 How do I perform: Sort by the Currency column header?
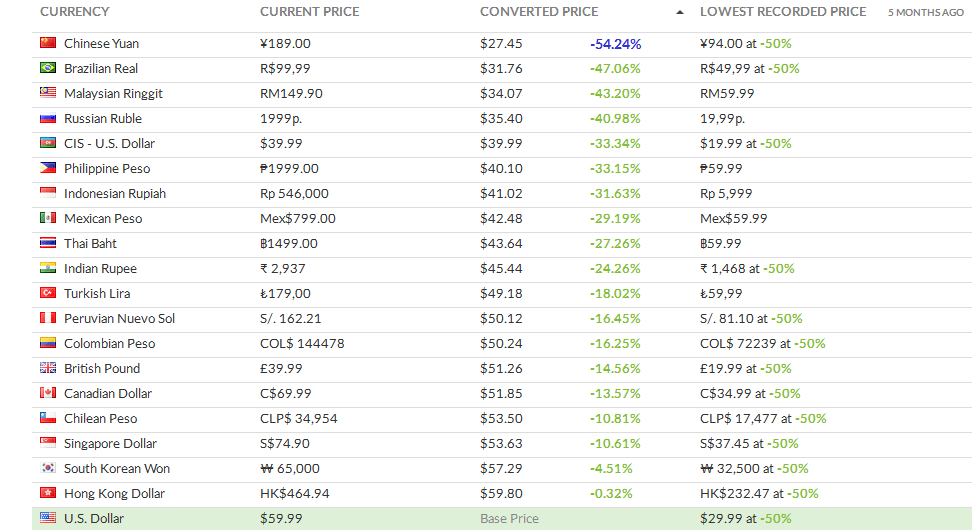(x=75, y=12)
